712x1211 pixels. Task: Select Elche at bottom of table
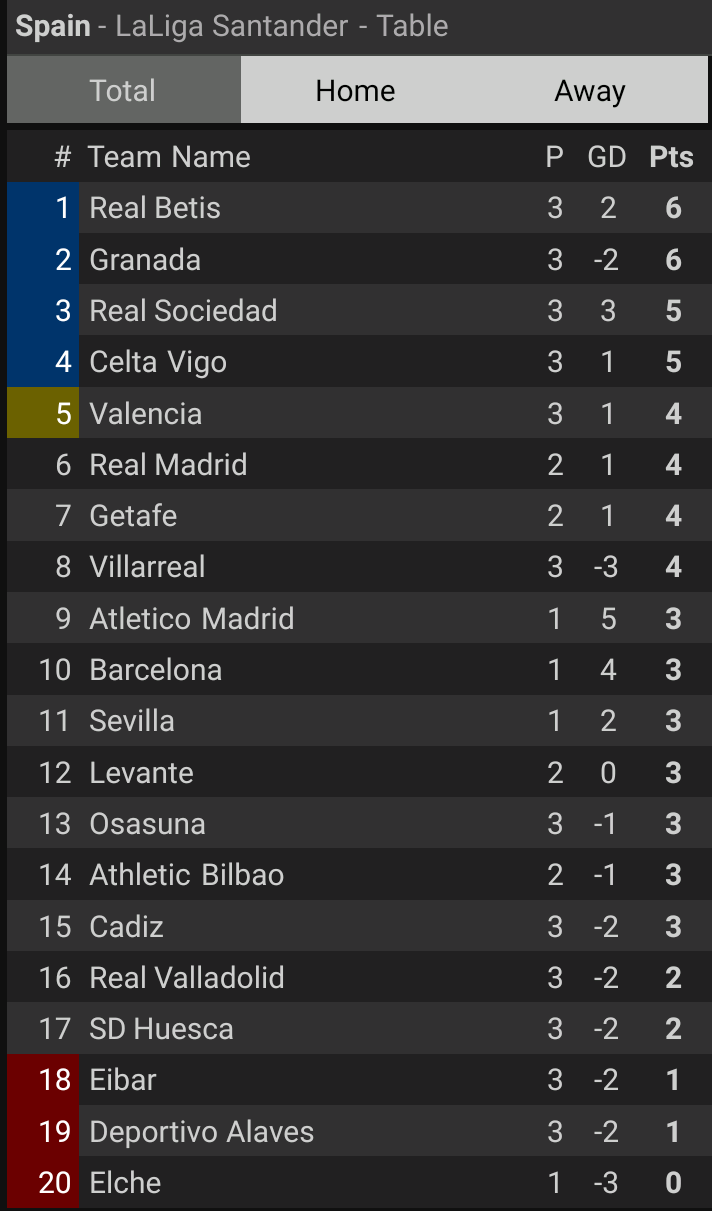click(x=125, y=1183)
